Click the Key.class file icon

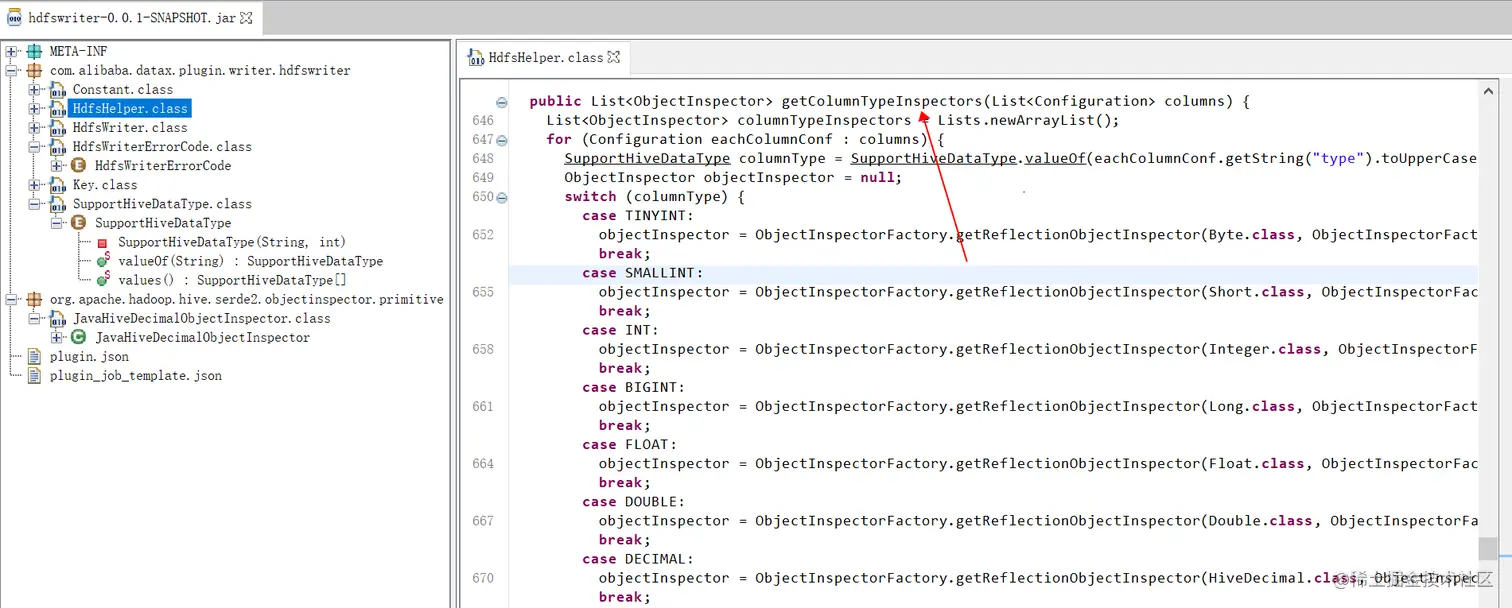[57, 184]
